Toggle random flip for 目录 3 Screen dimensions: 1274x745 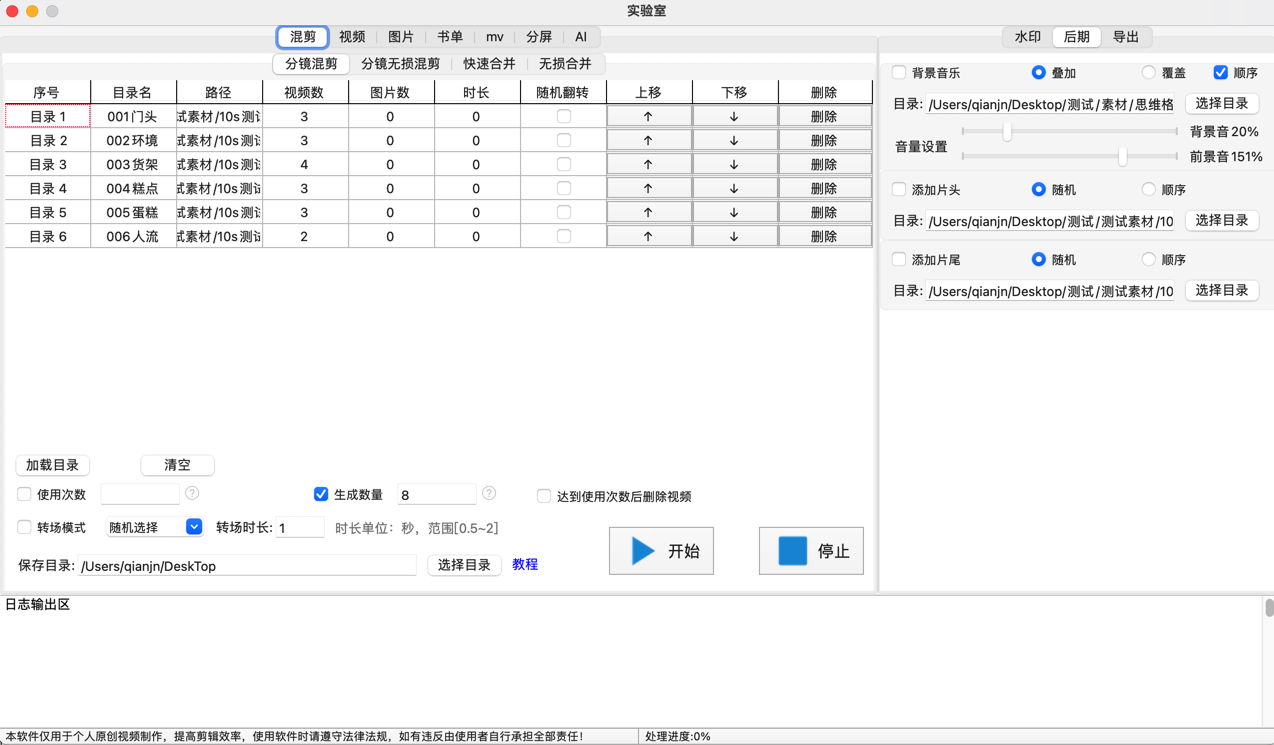[x=564, y=165]
